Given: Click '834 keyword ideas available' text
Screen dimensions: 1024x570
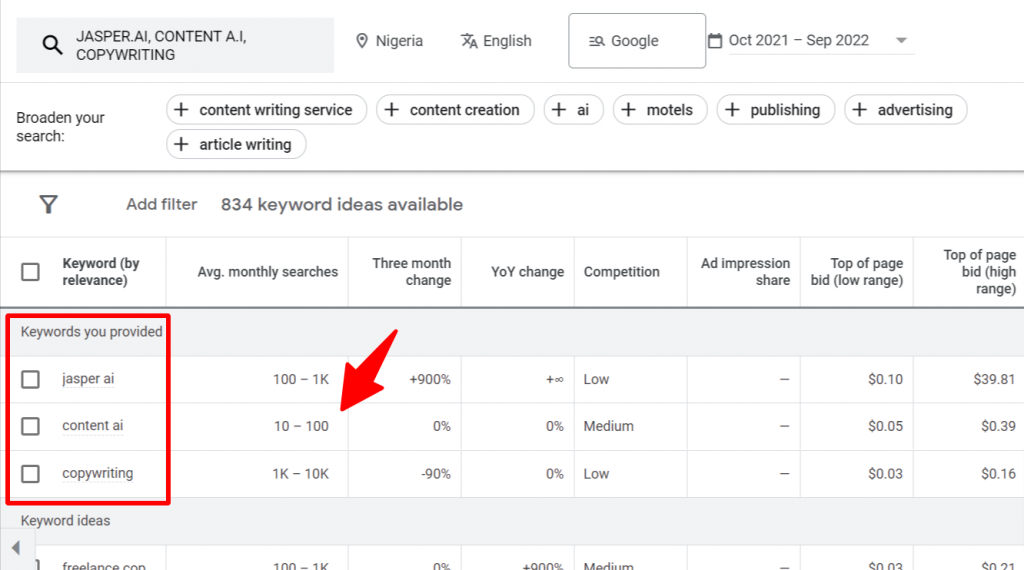Looking at the screenshot, I should click(x=342, y=204).
